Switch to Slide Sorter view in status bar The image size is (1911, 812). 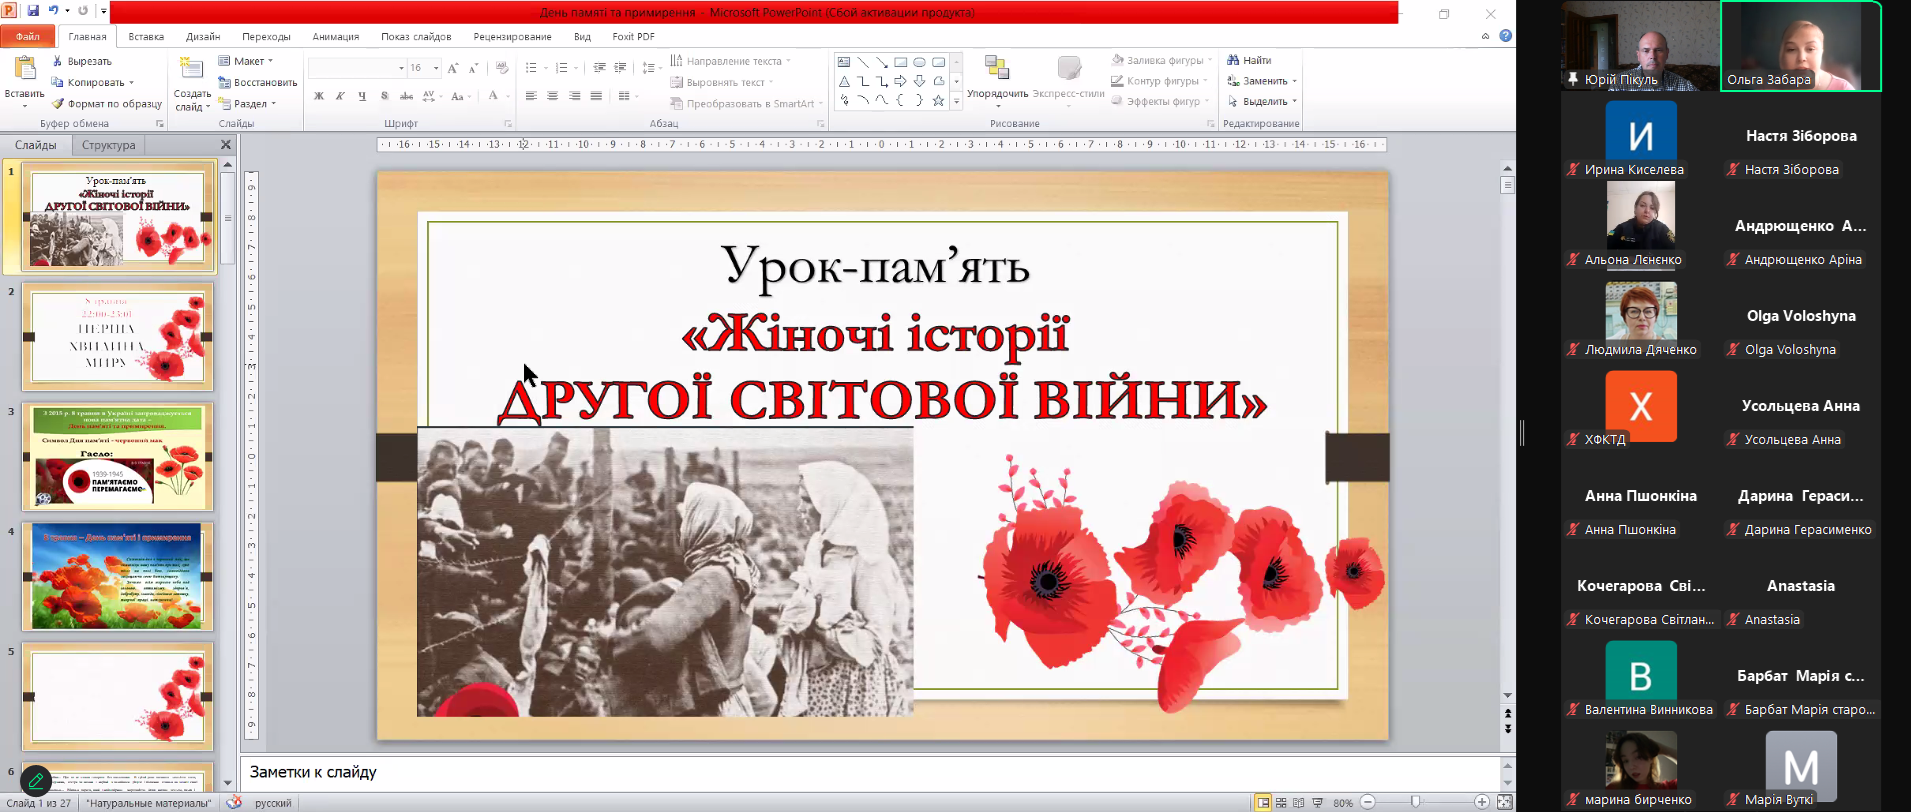pos(1281,802)
